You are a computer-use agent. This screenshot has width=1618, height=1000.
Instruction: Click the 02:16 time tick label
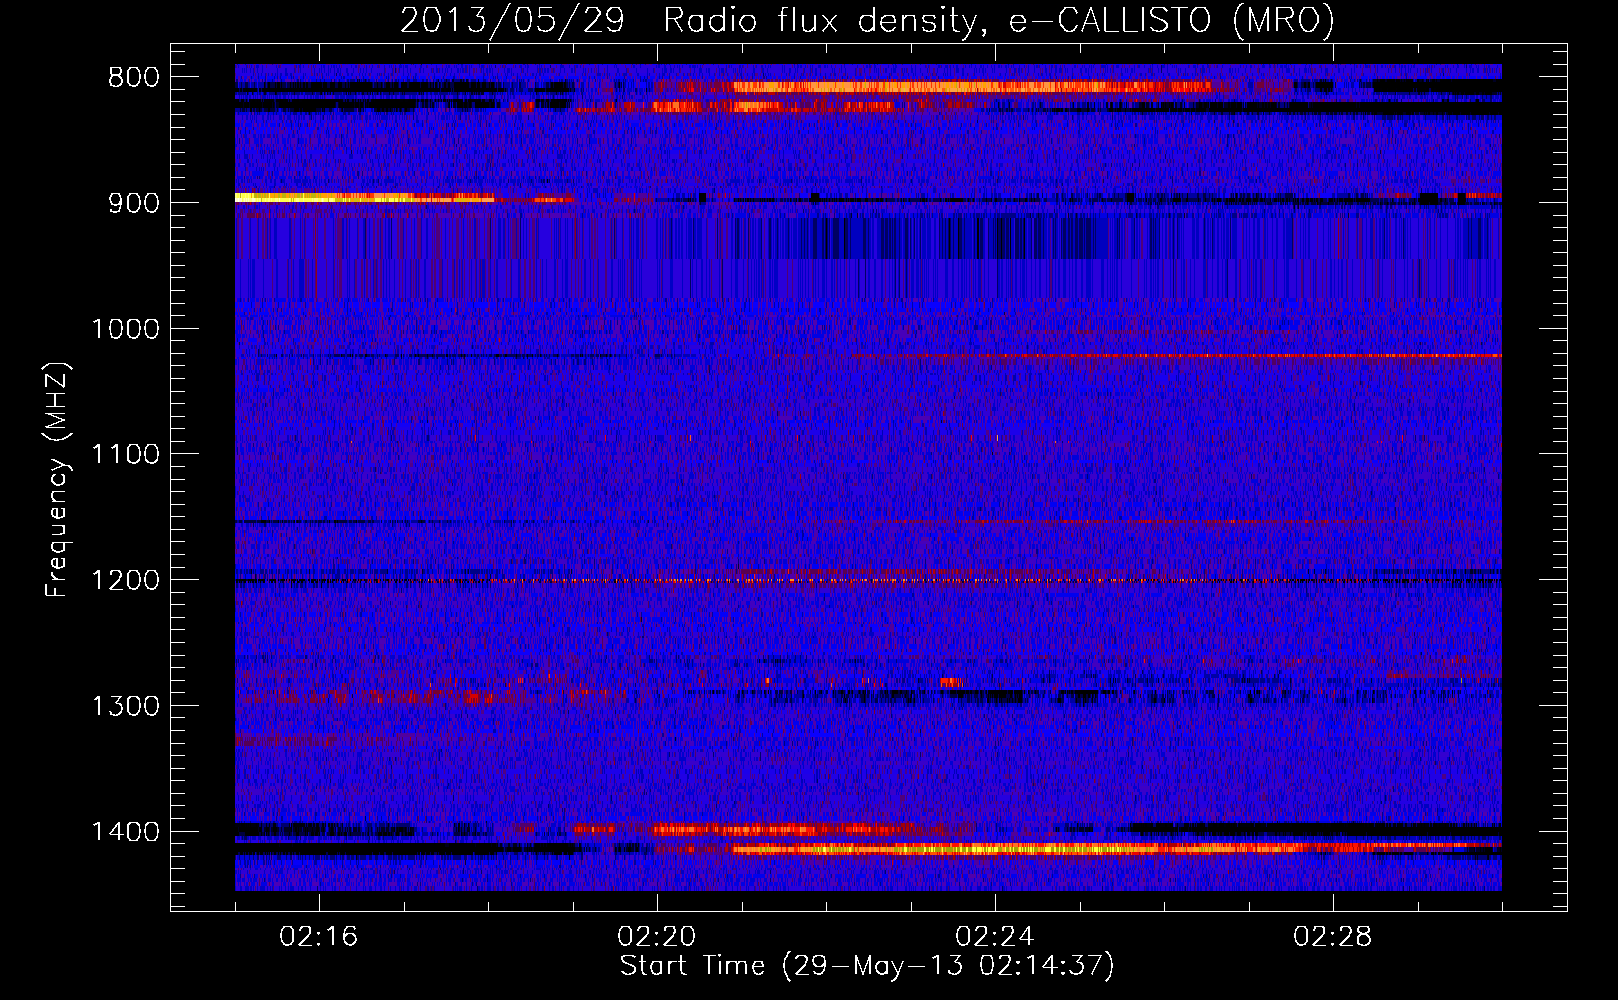pos(319,937)
